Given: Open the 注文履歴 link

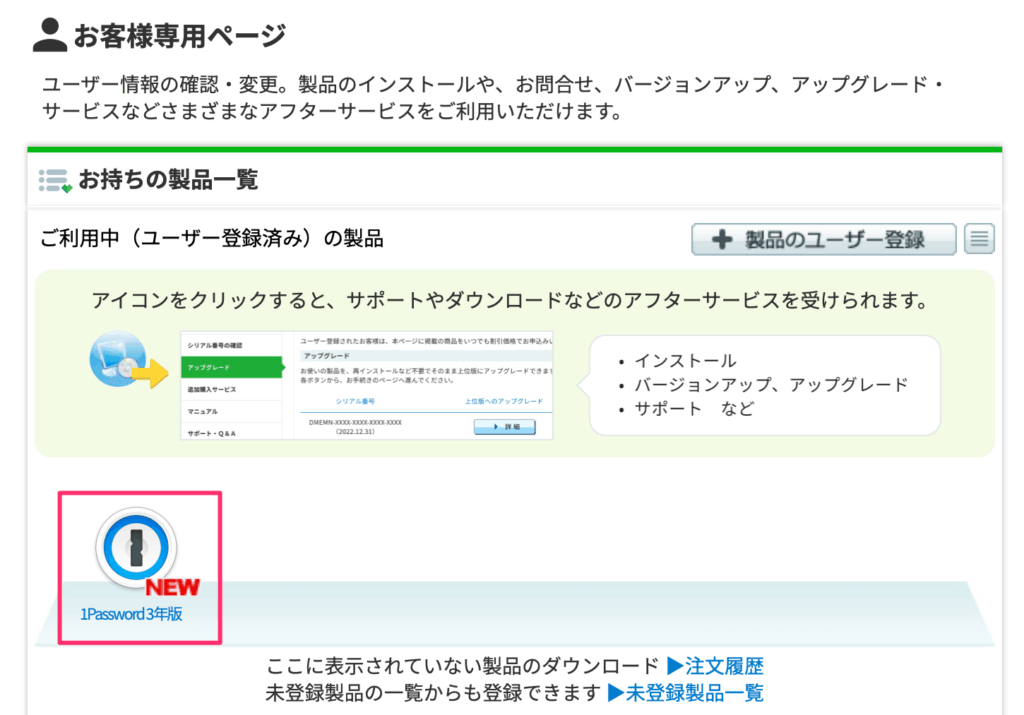Looking at the screenshot, I should [724, 666].
